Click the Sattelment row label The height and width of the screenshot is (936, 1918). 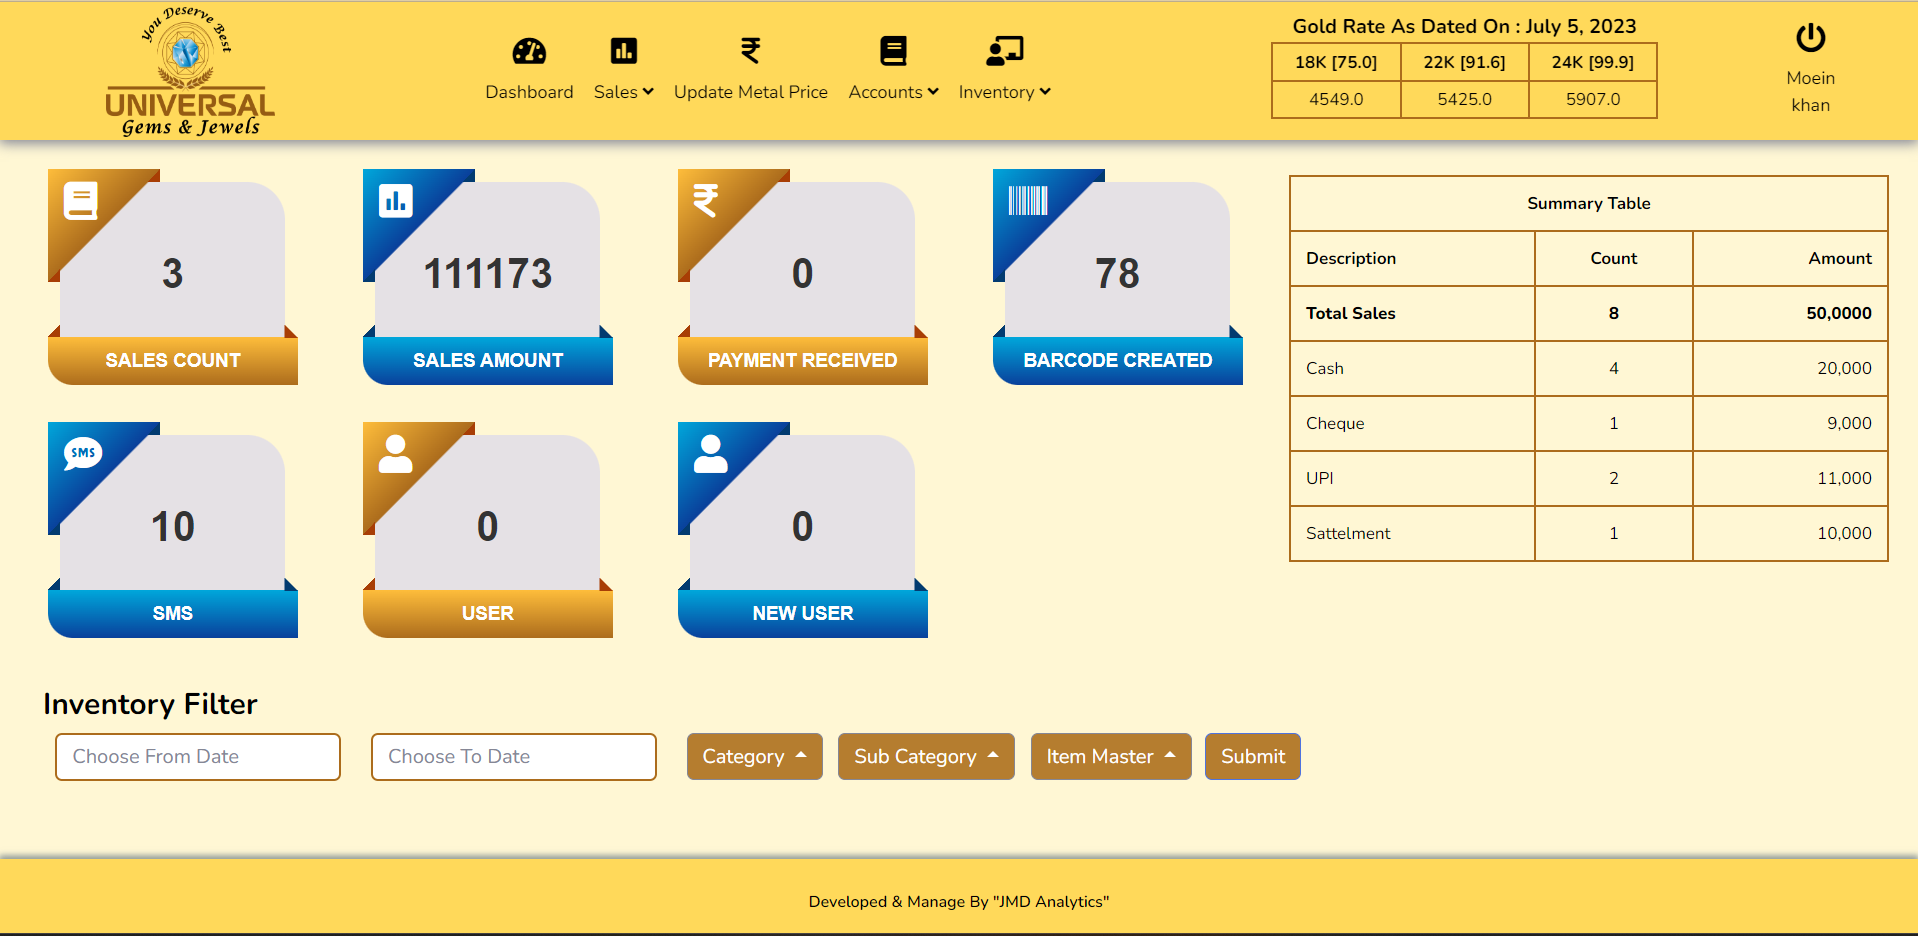point(1348,533)
